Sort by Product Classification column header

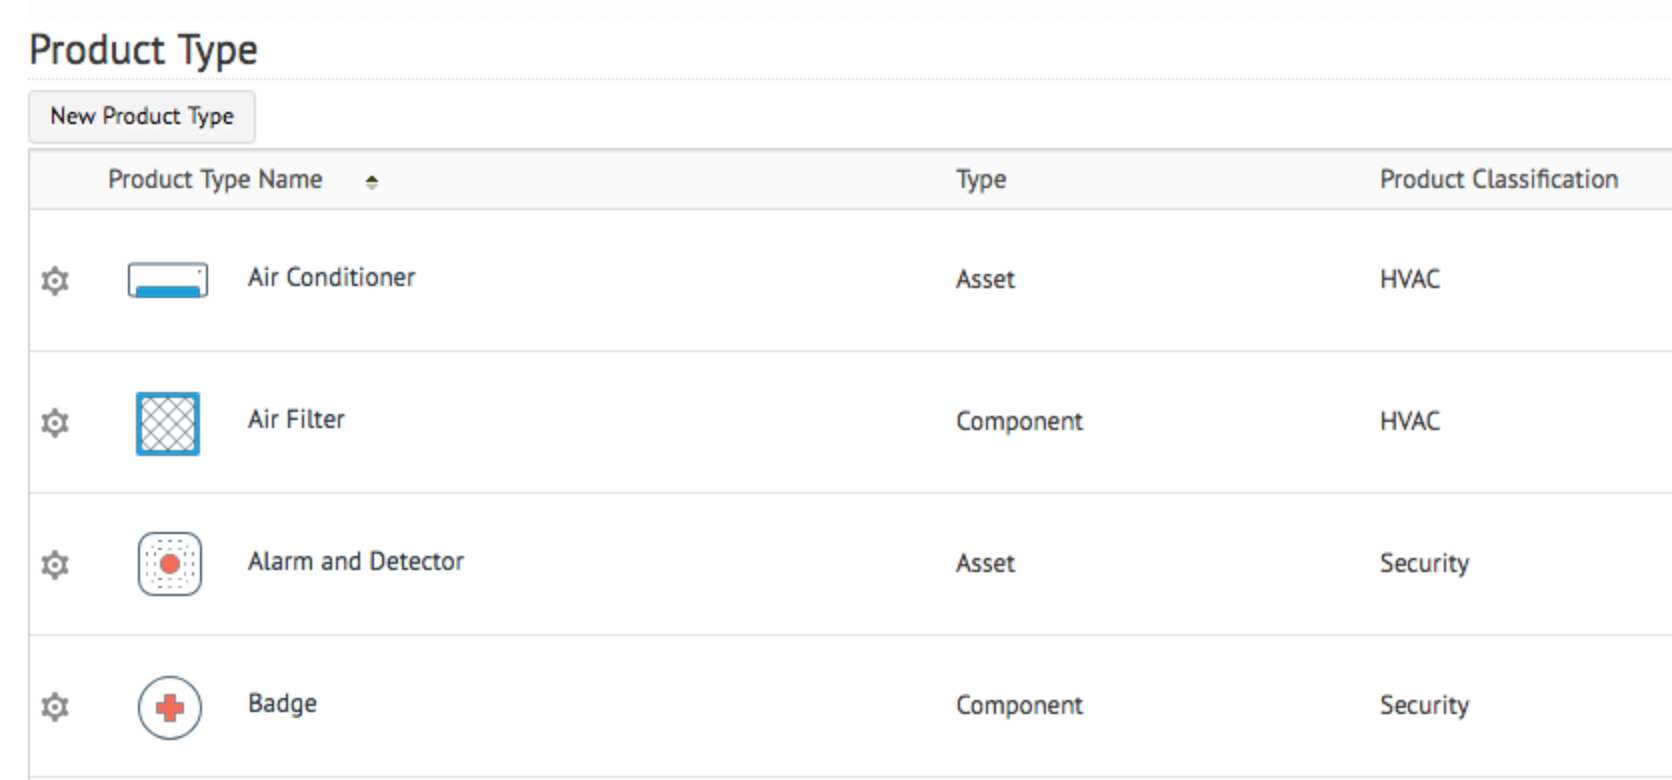pos(1498,180)
